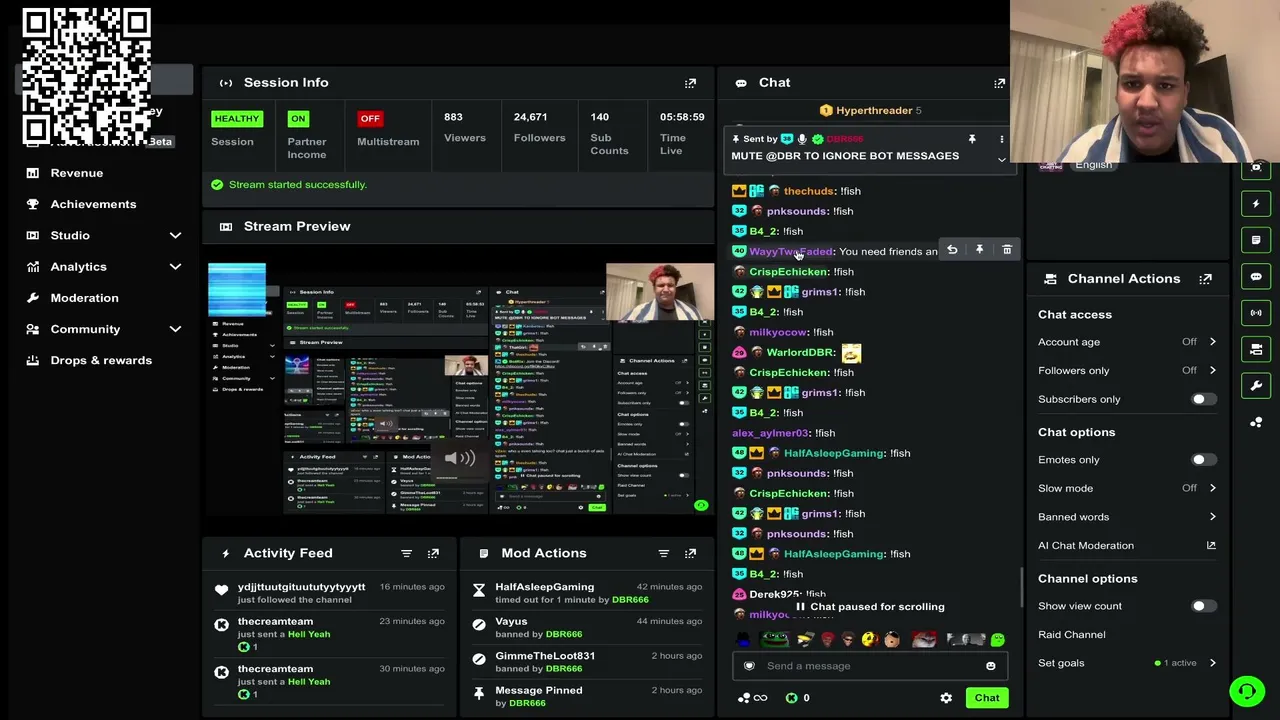Image resolution: width=1280 pixels, height=720 pixels.
Task: Click GimmeTheLoot831 in Mod Actions
Action: coord(545,656)
